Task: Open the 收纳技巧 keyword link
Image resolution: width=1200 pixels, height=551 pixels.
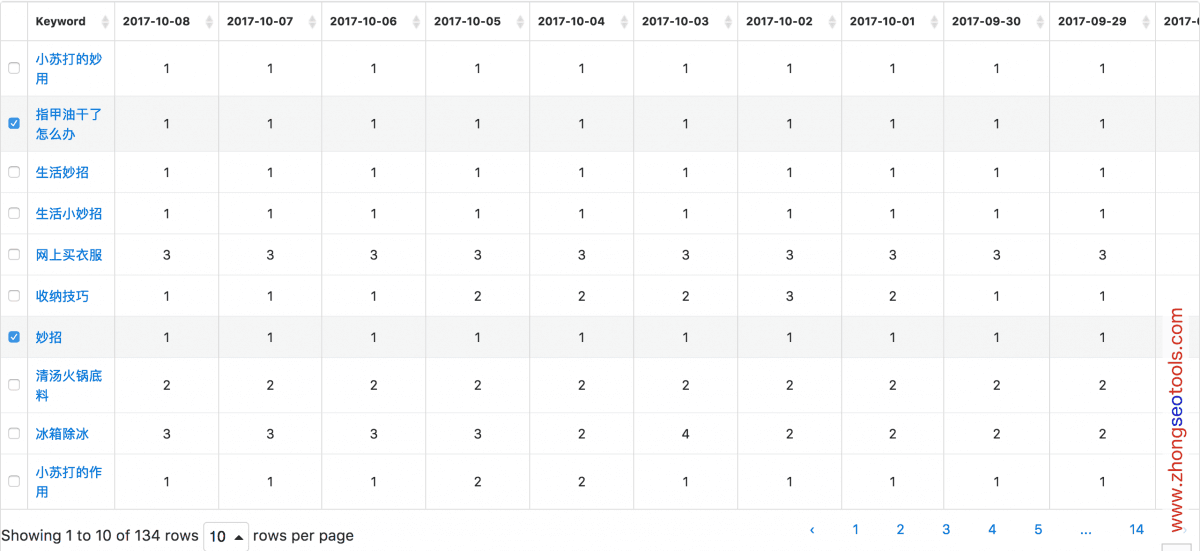Action: point(62,296)
